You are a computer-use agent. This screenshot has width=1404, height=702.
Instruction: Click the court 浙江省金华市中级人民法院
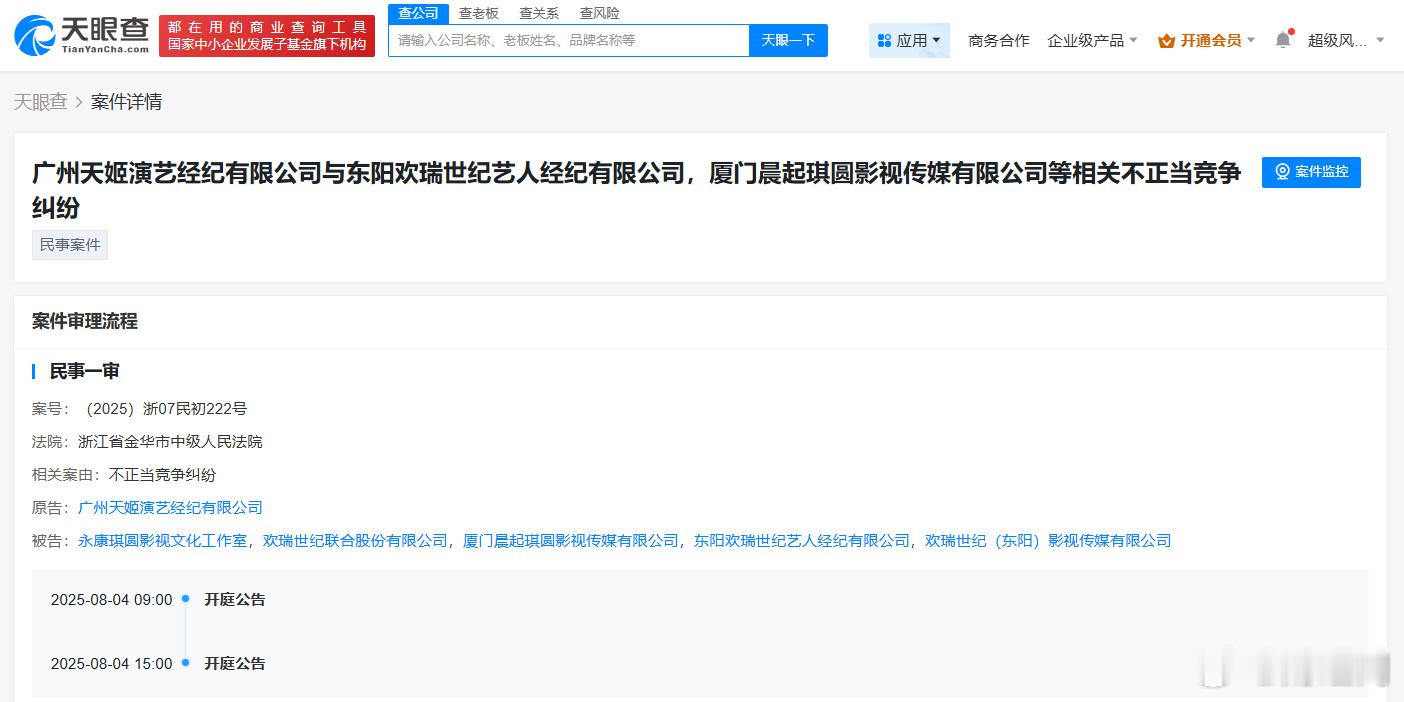pos(170,442)
